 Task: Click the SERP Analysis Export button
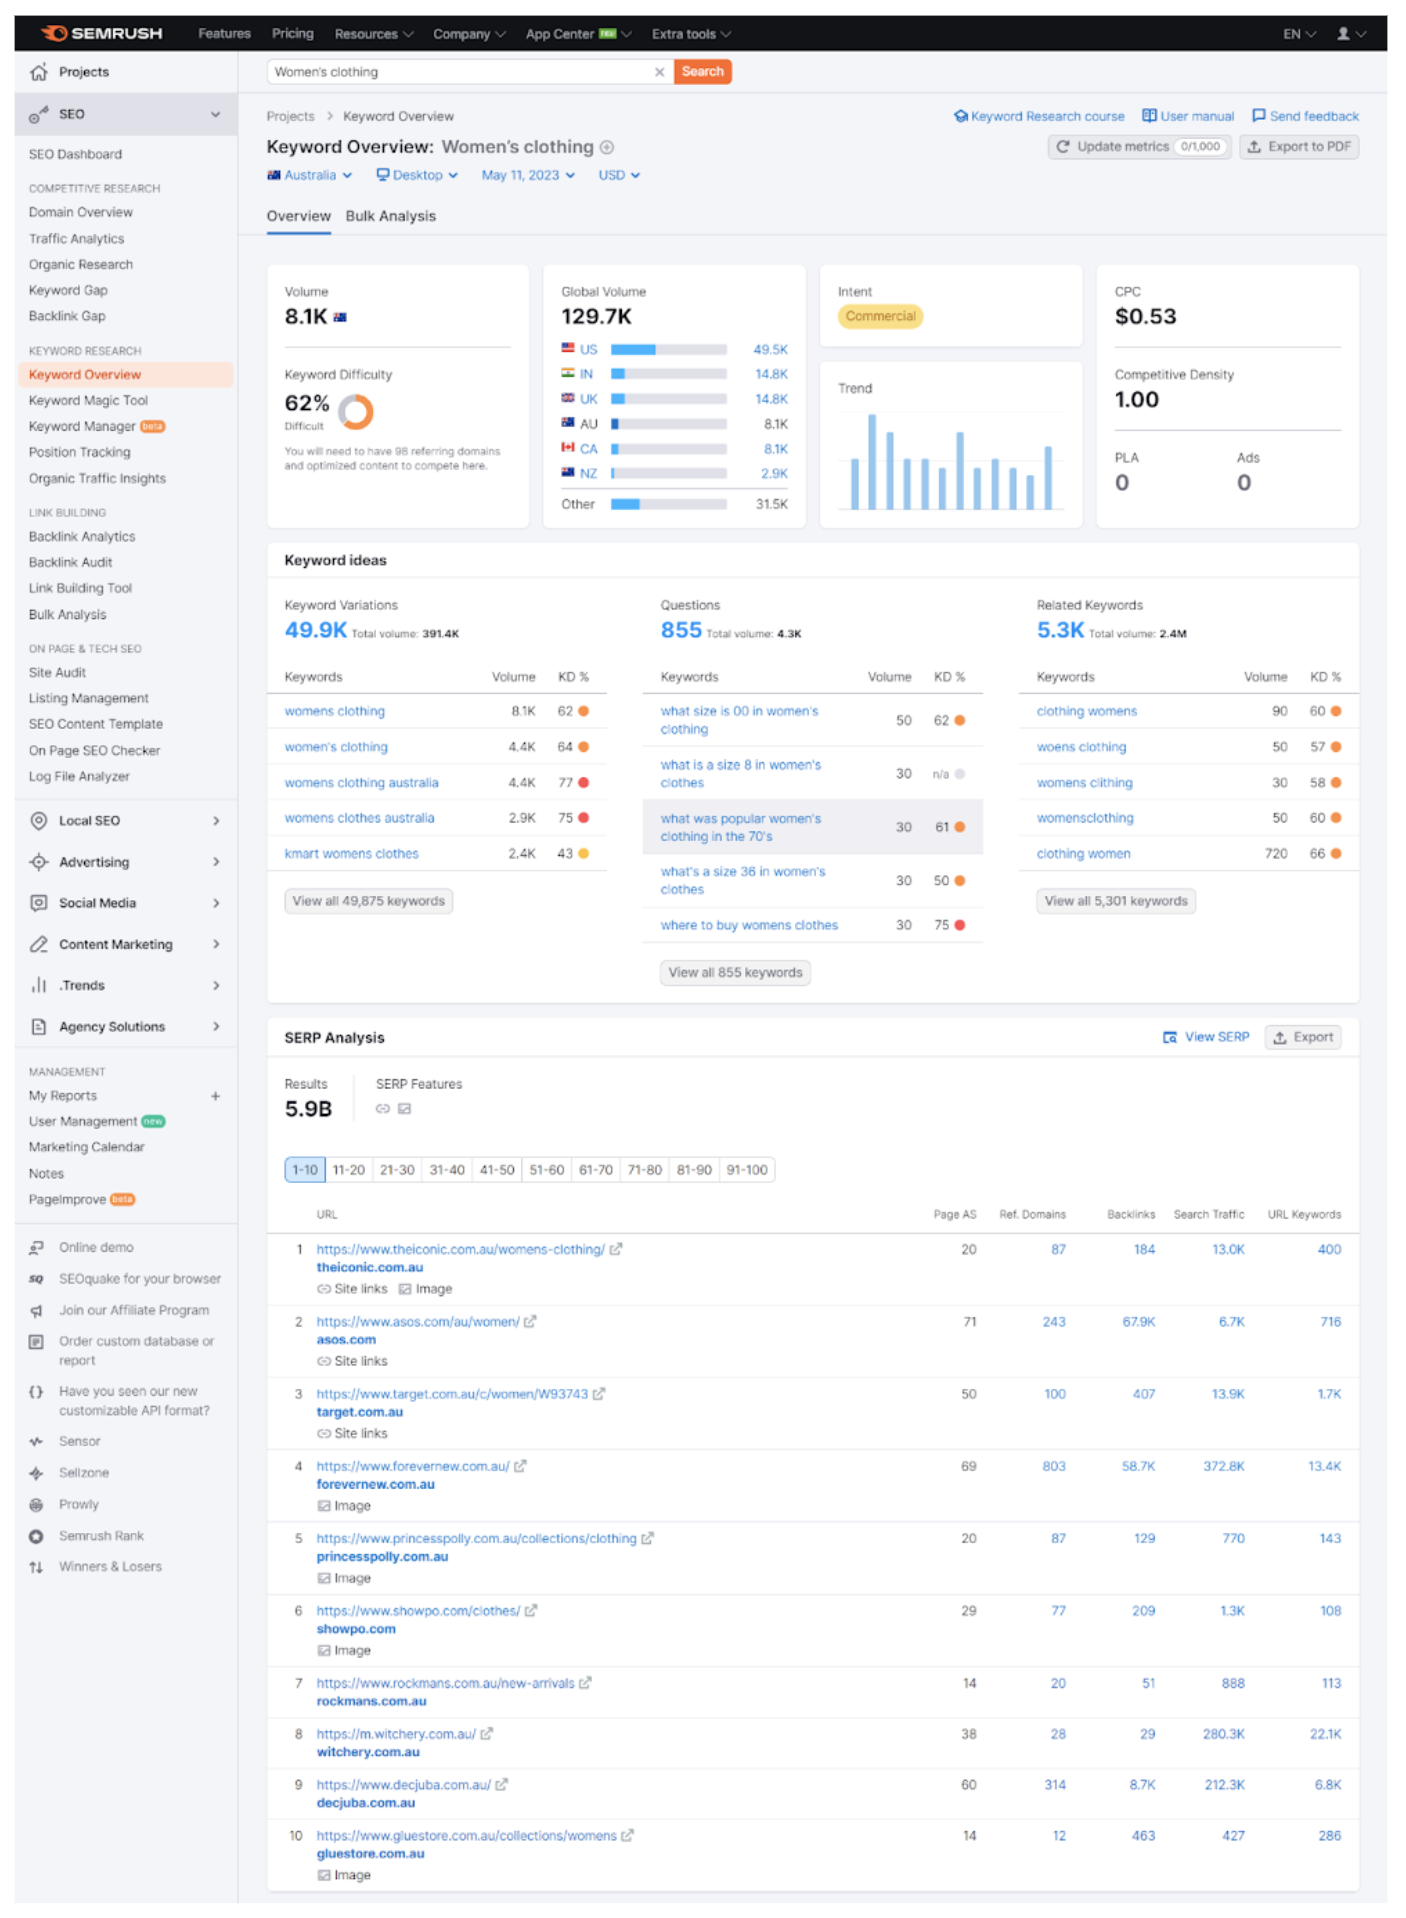[1303, 1037]
